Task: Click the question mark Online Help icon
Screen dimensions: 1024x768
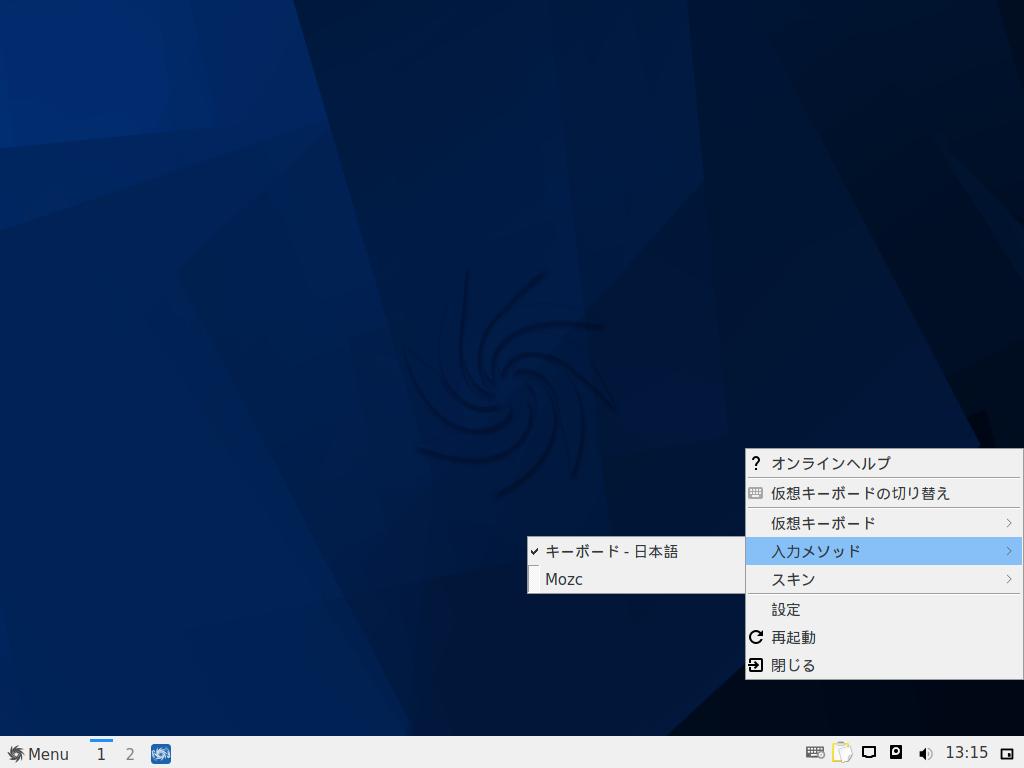Action: [x=756, y=463]
